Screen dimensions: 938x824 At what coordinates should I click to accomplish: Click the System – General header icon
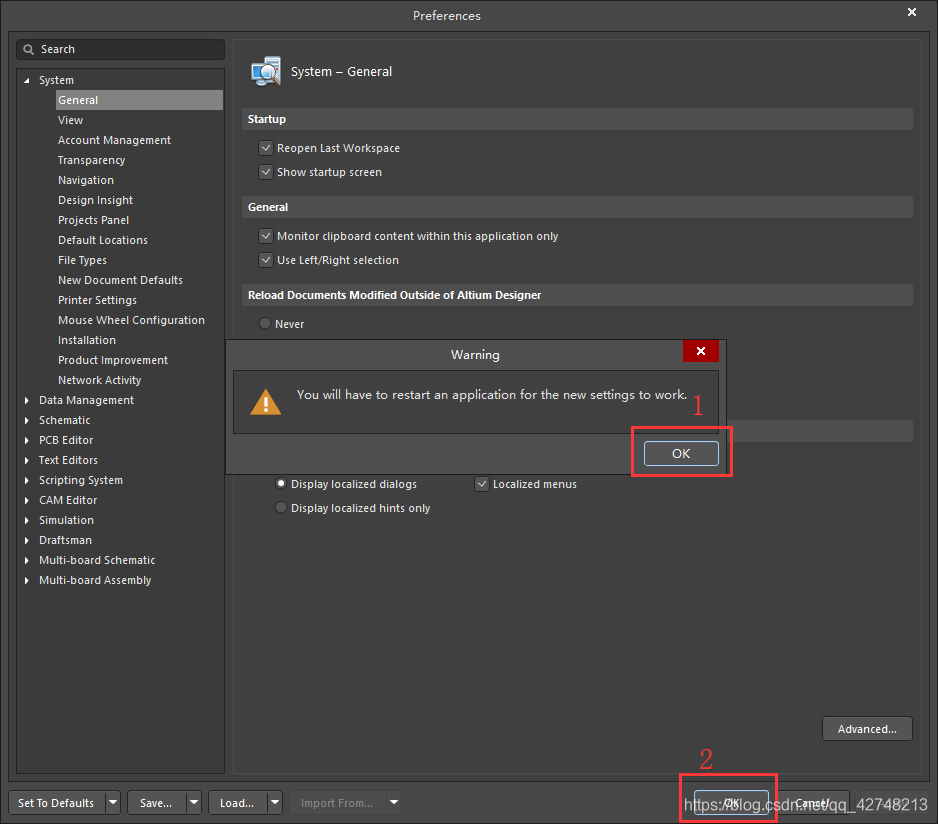click(x=266, y=72)
